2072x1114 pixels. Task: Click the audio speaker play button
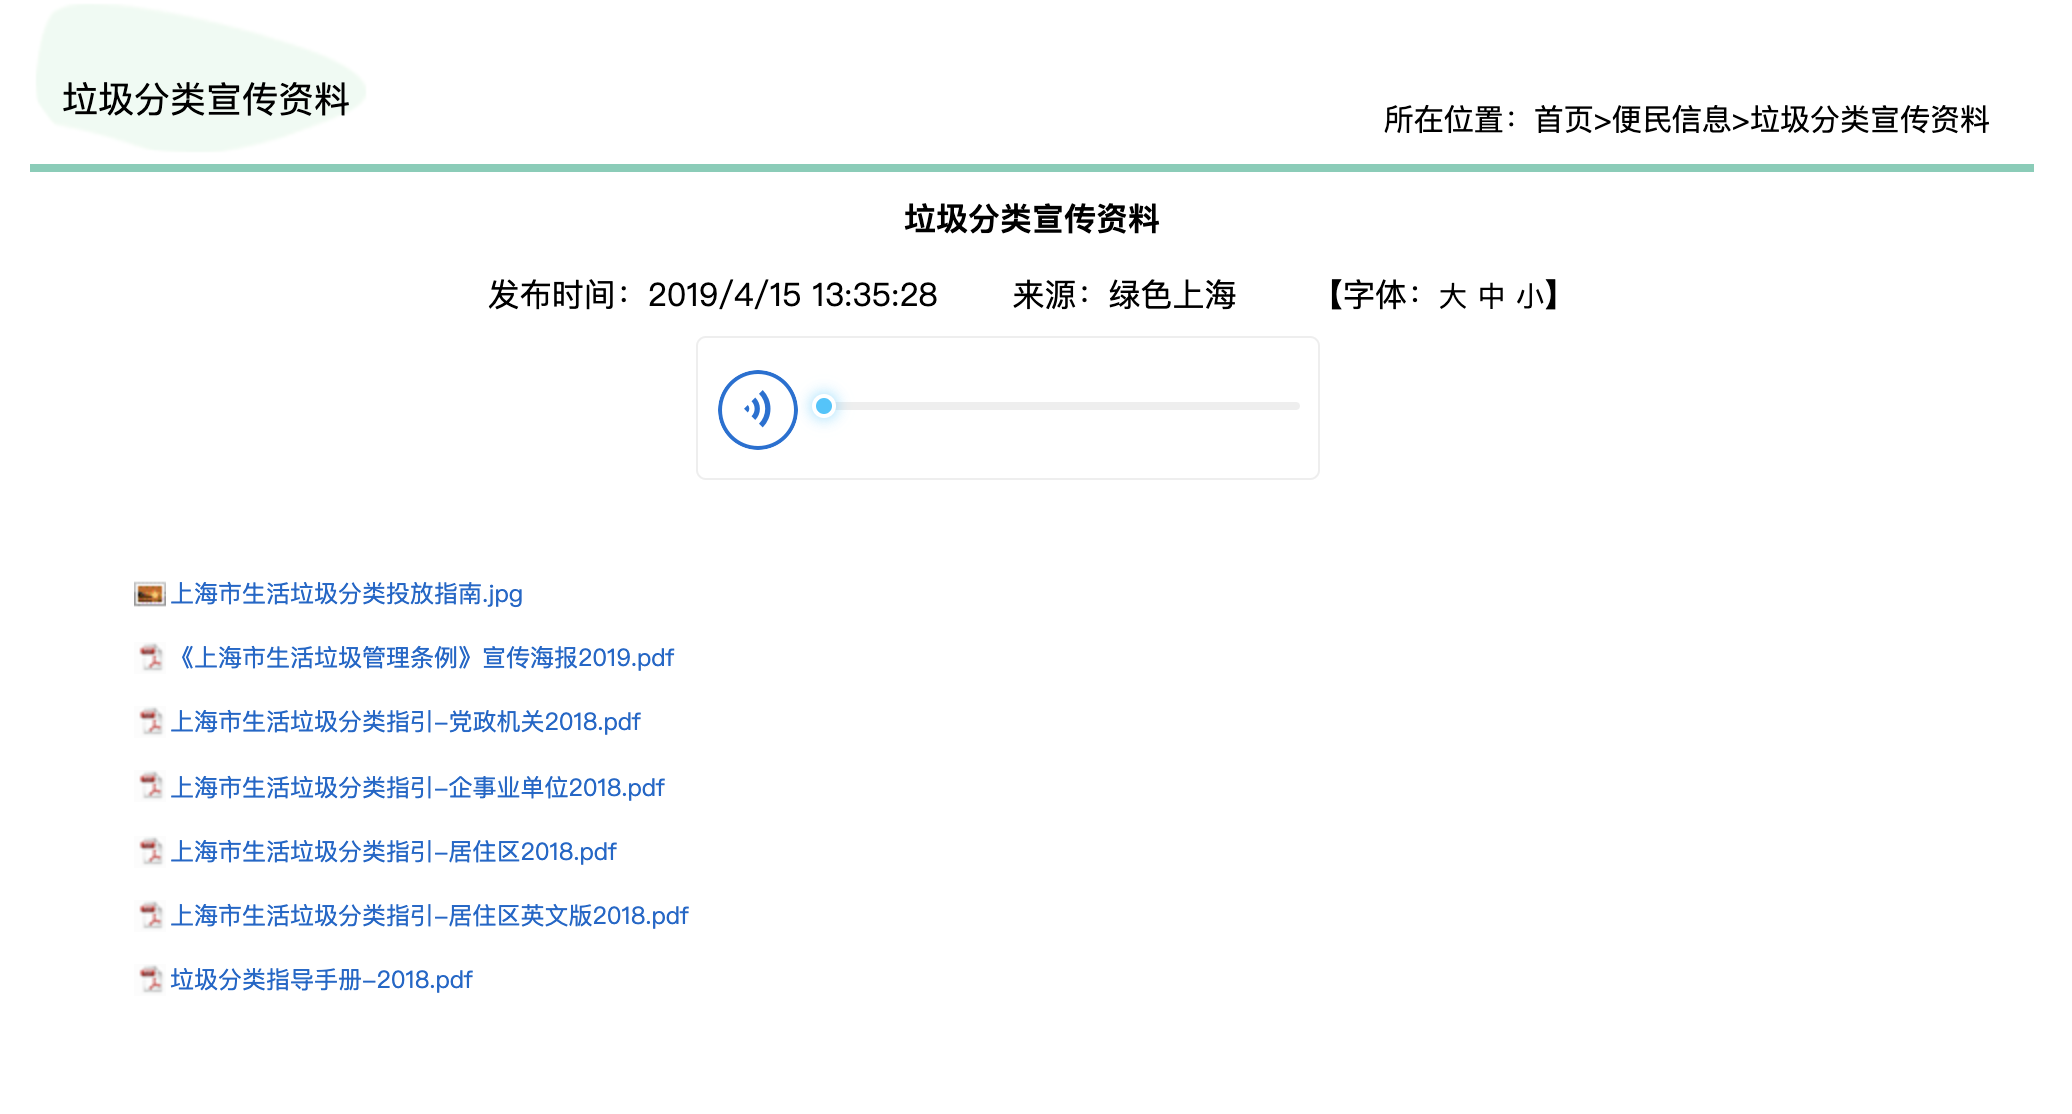pos(757,409)
